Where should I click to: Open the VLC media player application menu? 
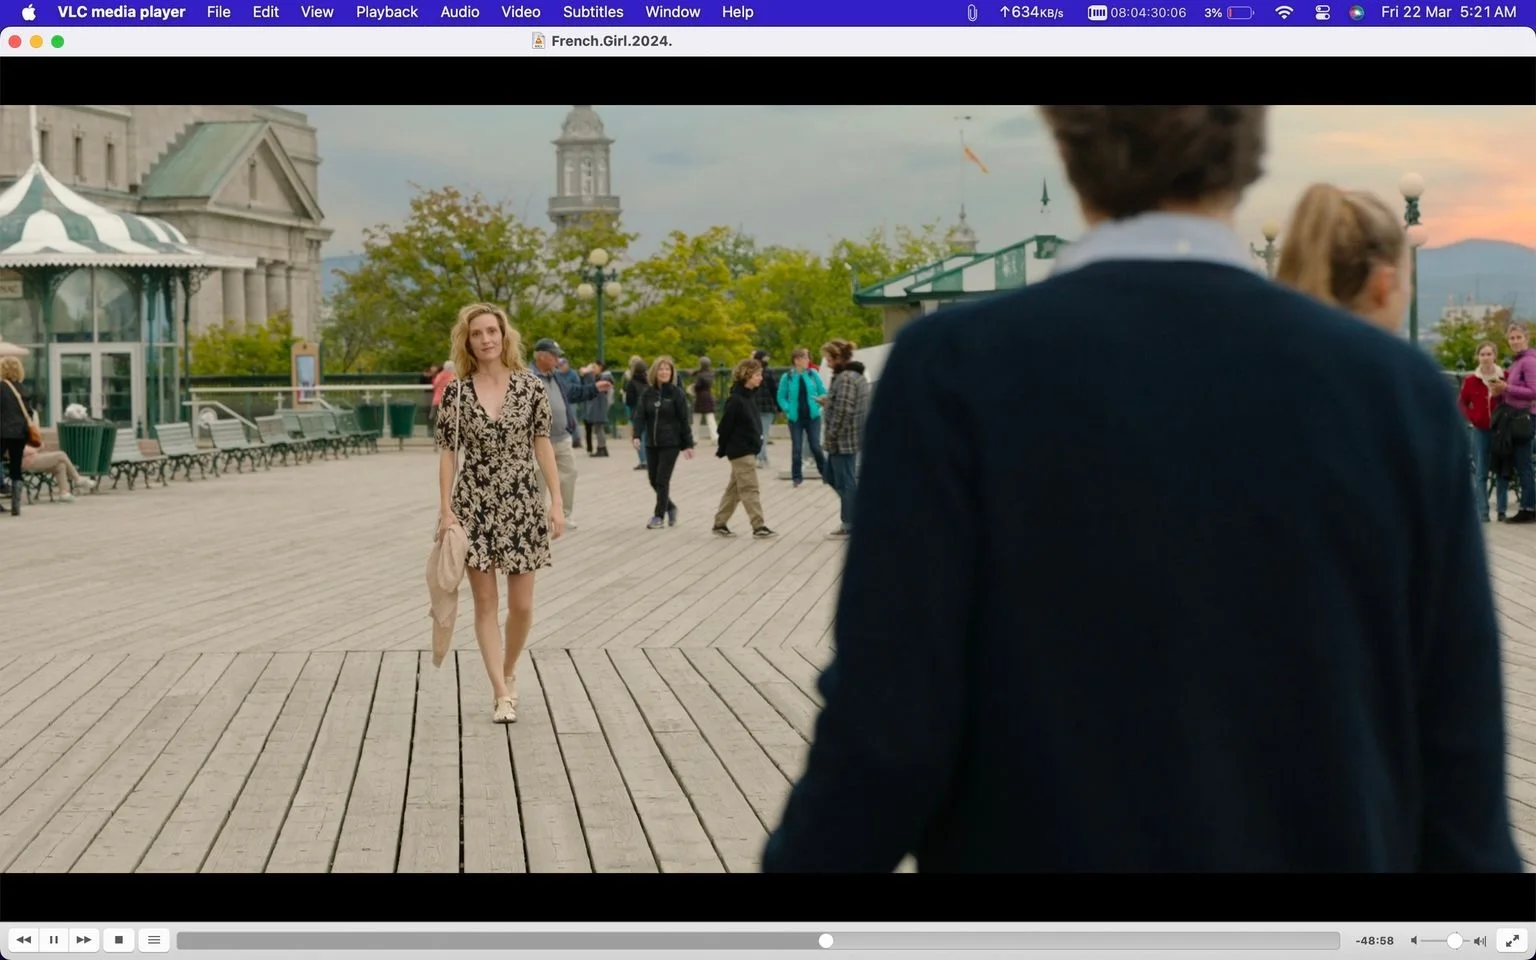pyautogui.click(x=121, y=12)
